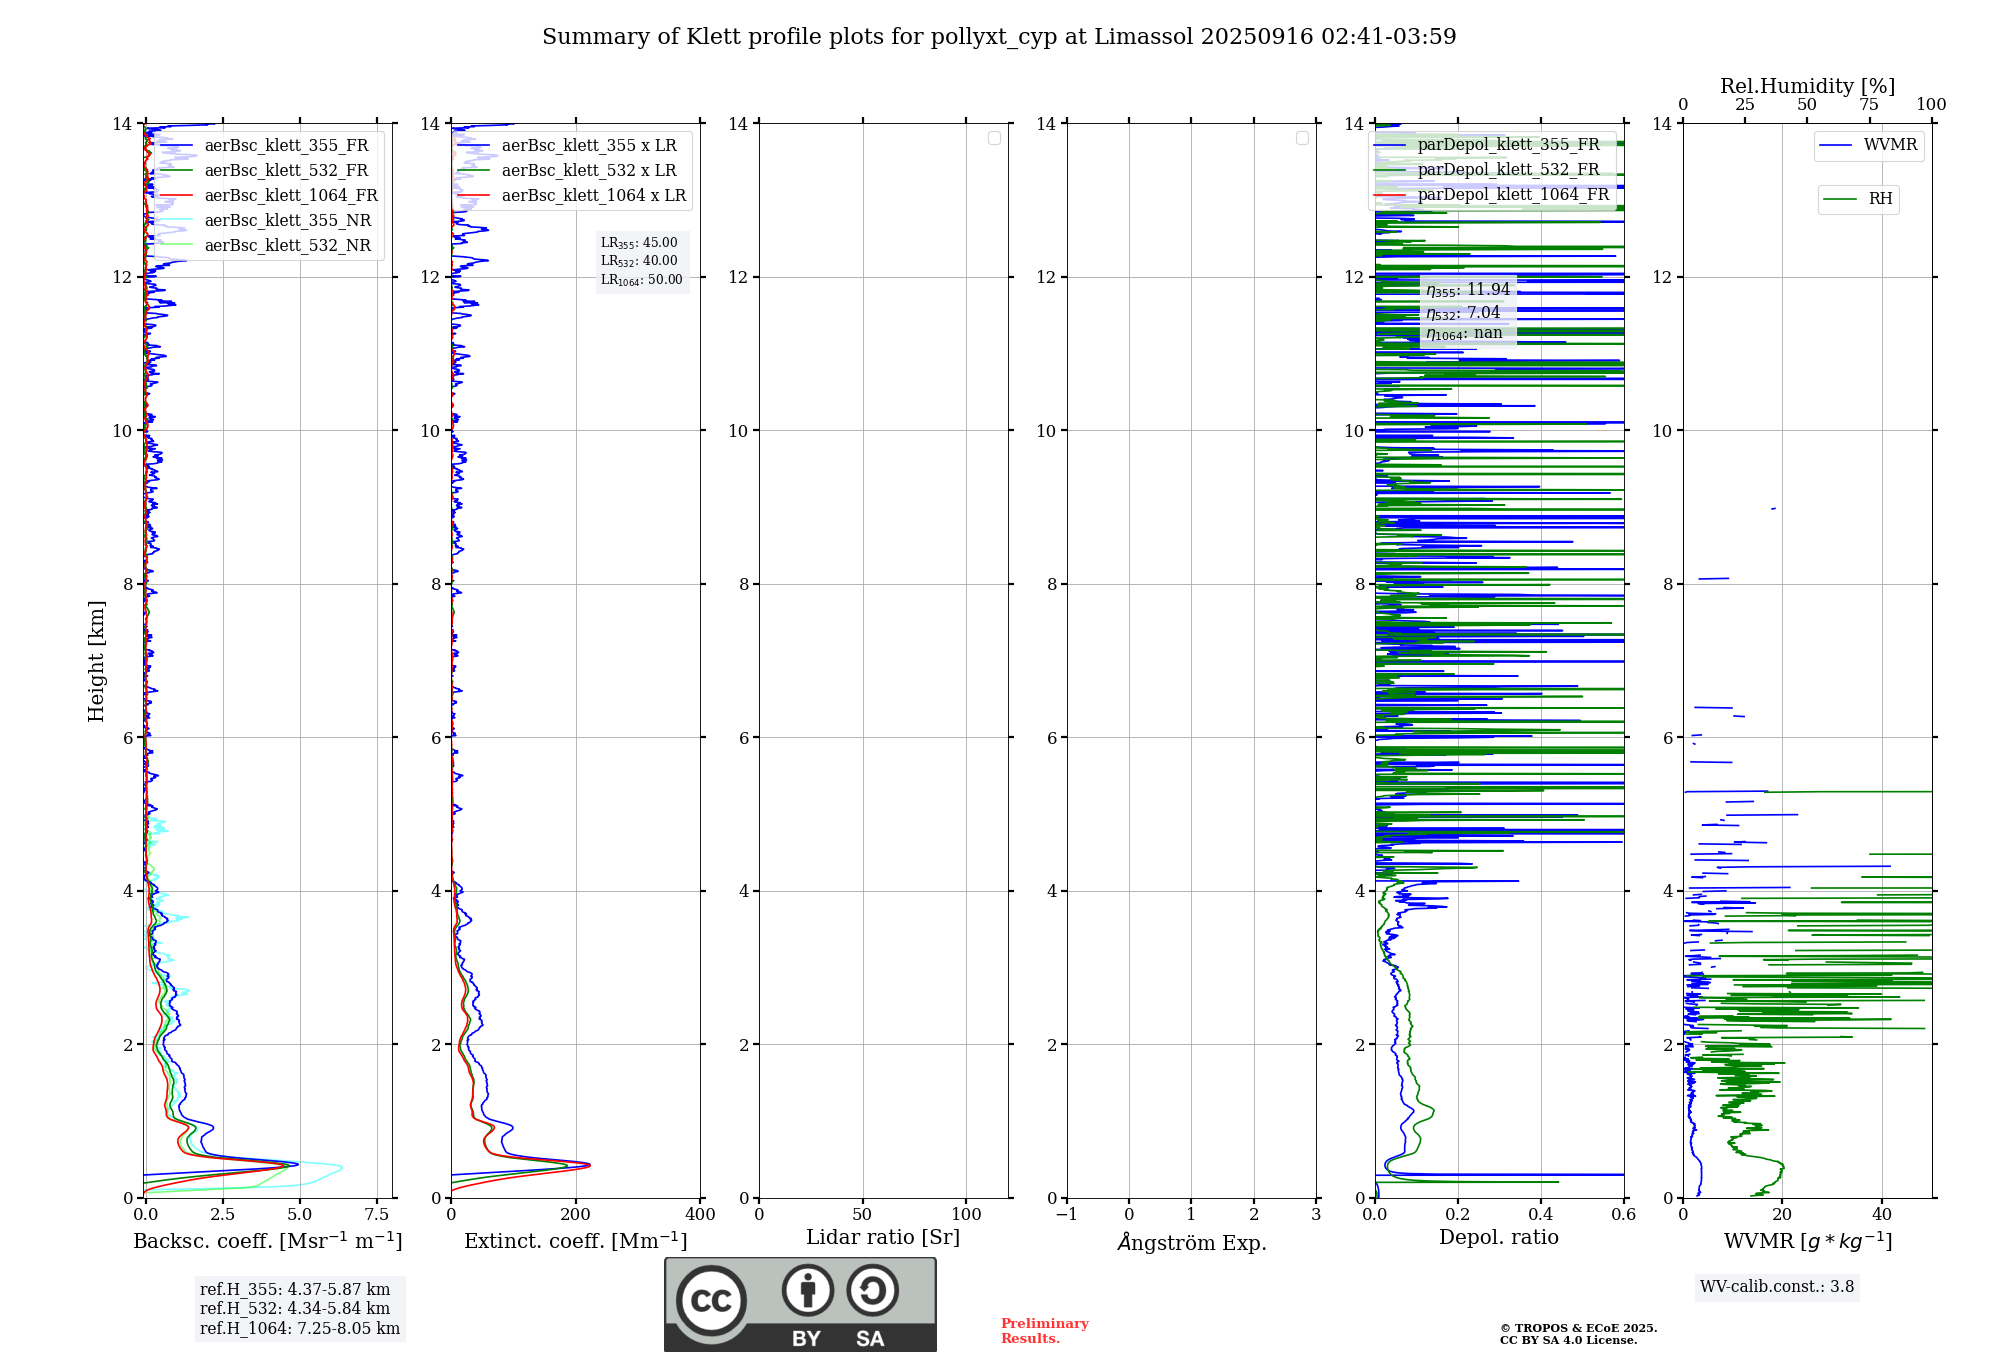
Task: Click the CC BY SA 4.0 License text
Action: tap(1569, 1341)
